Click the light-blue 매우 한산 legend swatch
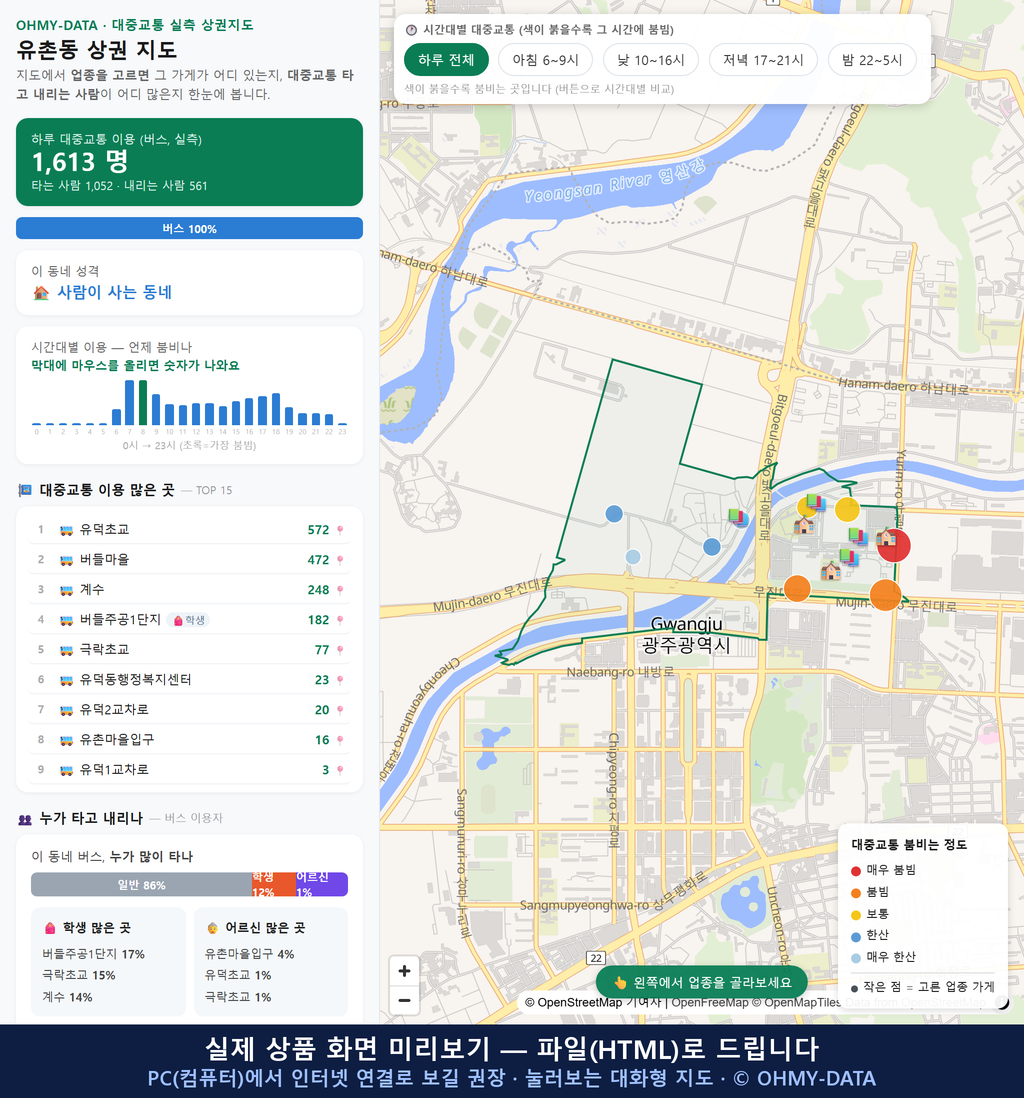 855,958
